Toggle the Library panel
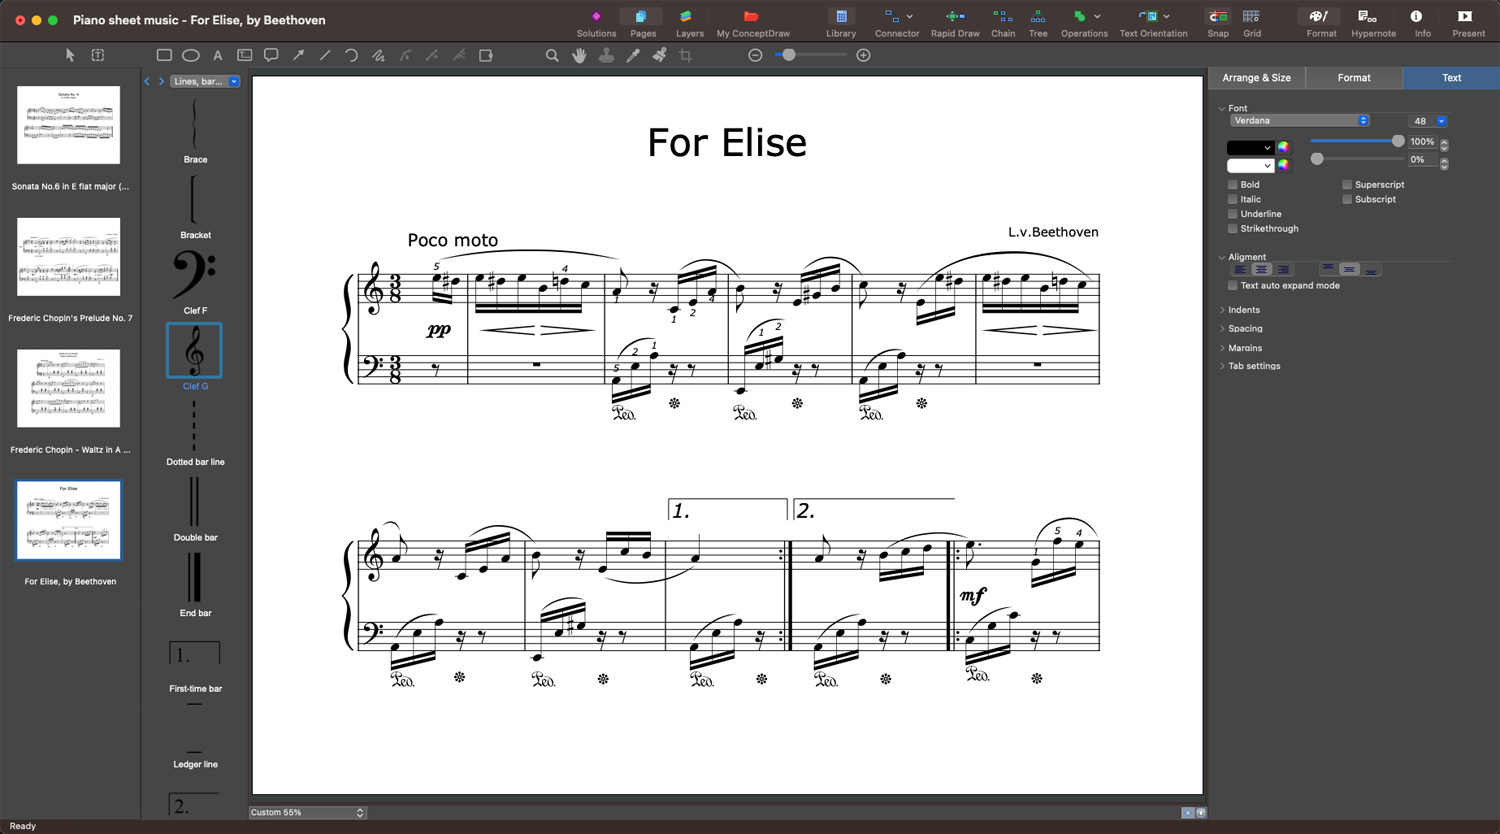 point(841,23)
